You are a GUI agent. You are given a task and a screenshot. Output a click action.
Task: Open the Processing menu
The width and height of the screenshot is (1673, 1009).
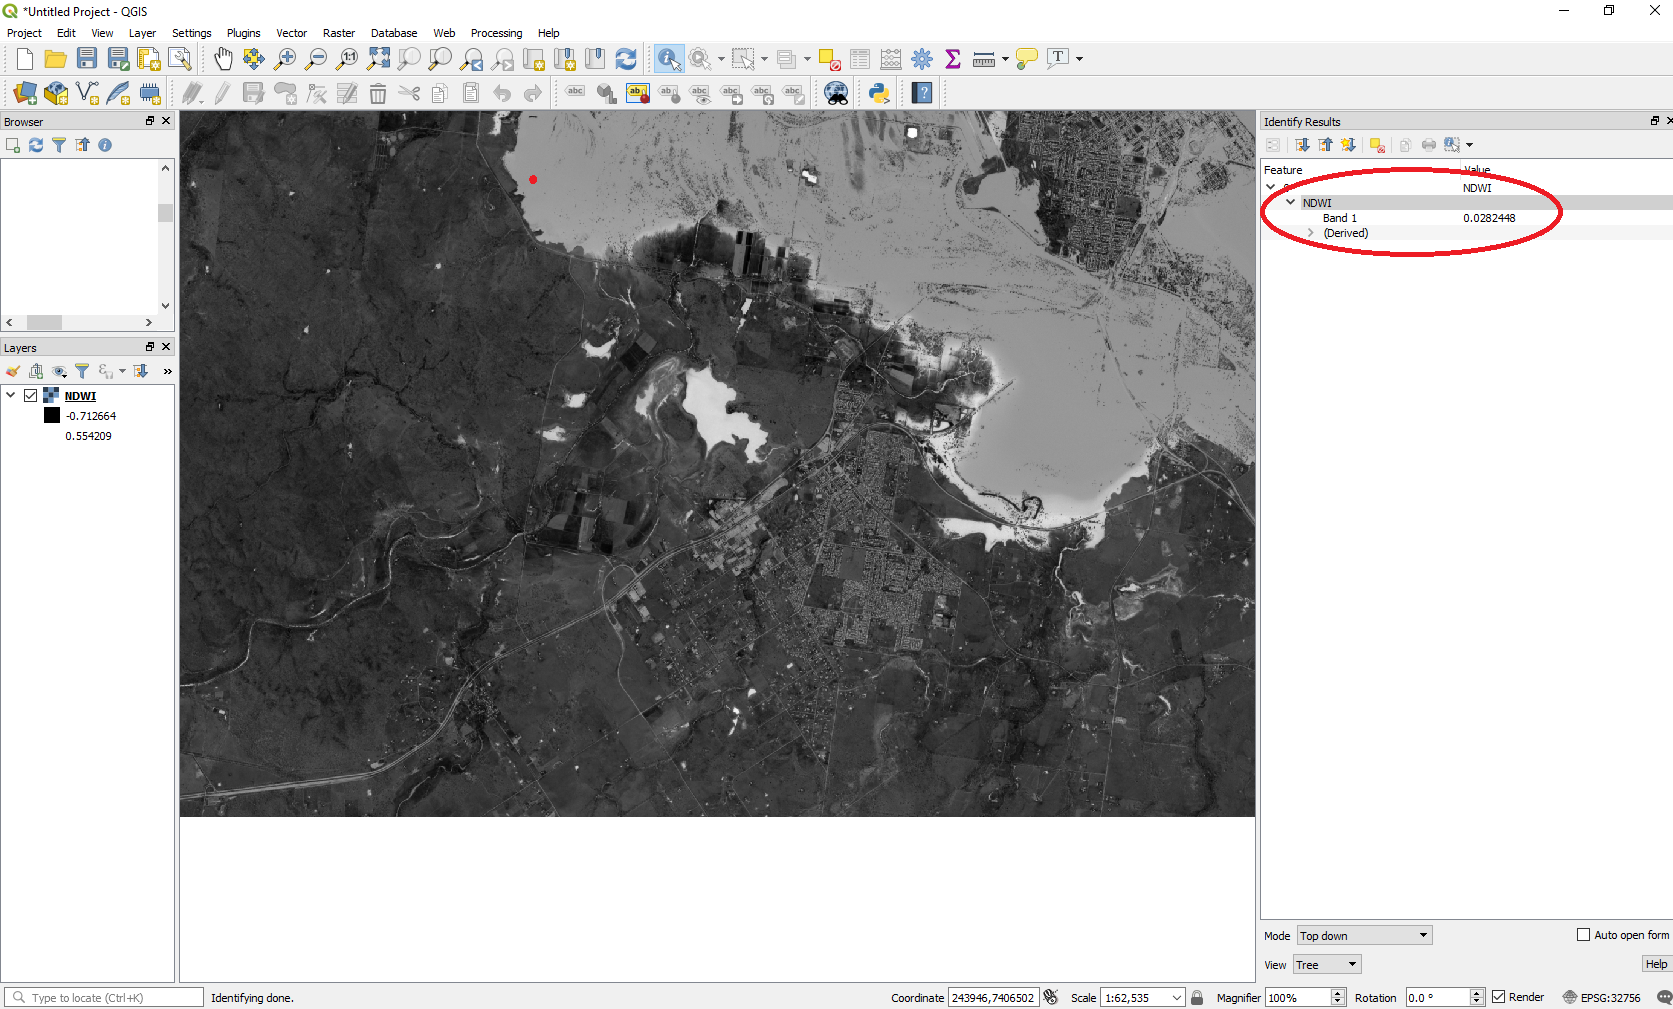(496, 33)
